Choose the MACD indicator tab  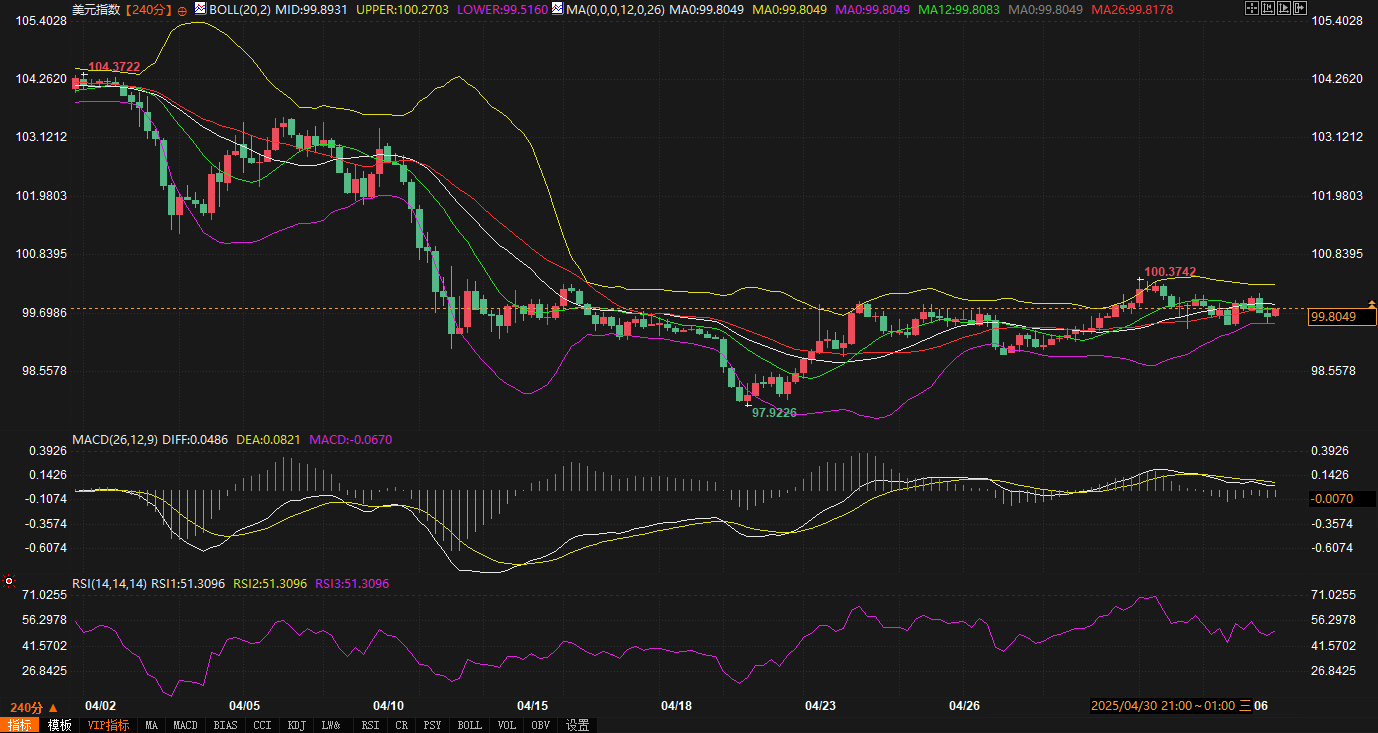185,725
